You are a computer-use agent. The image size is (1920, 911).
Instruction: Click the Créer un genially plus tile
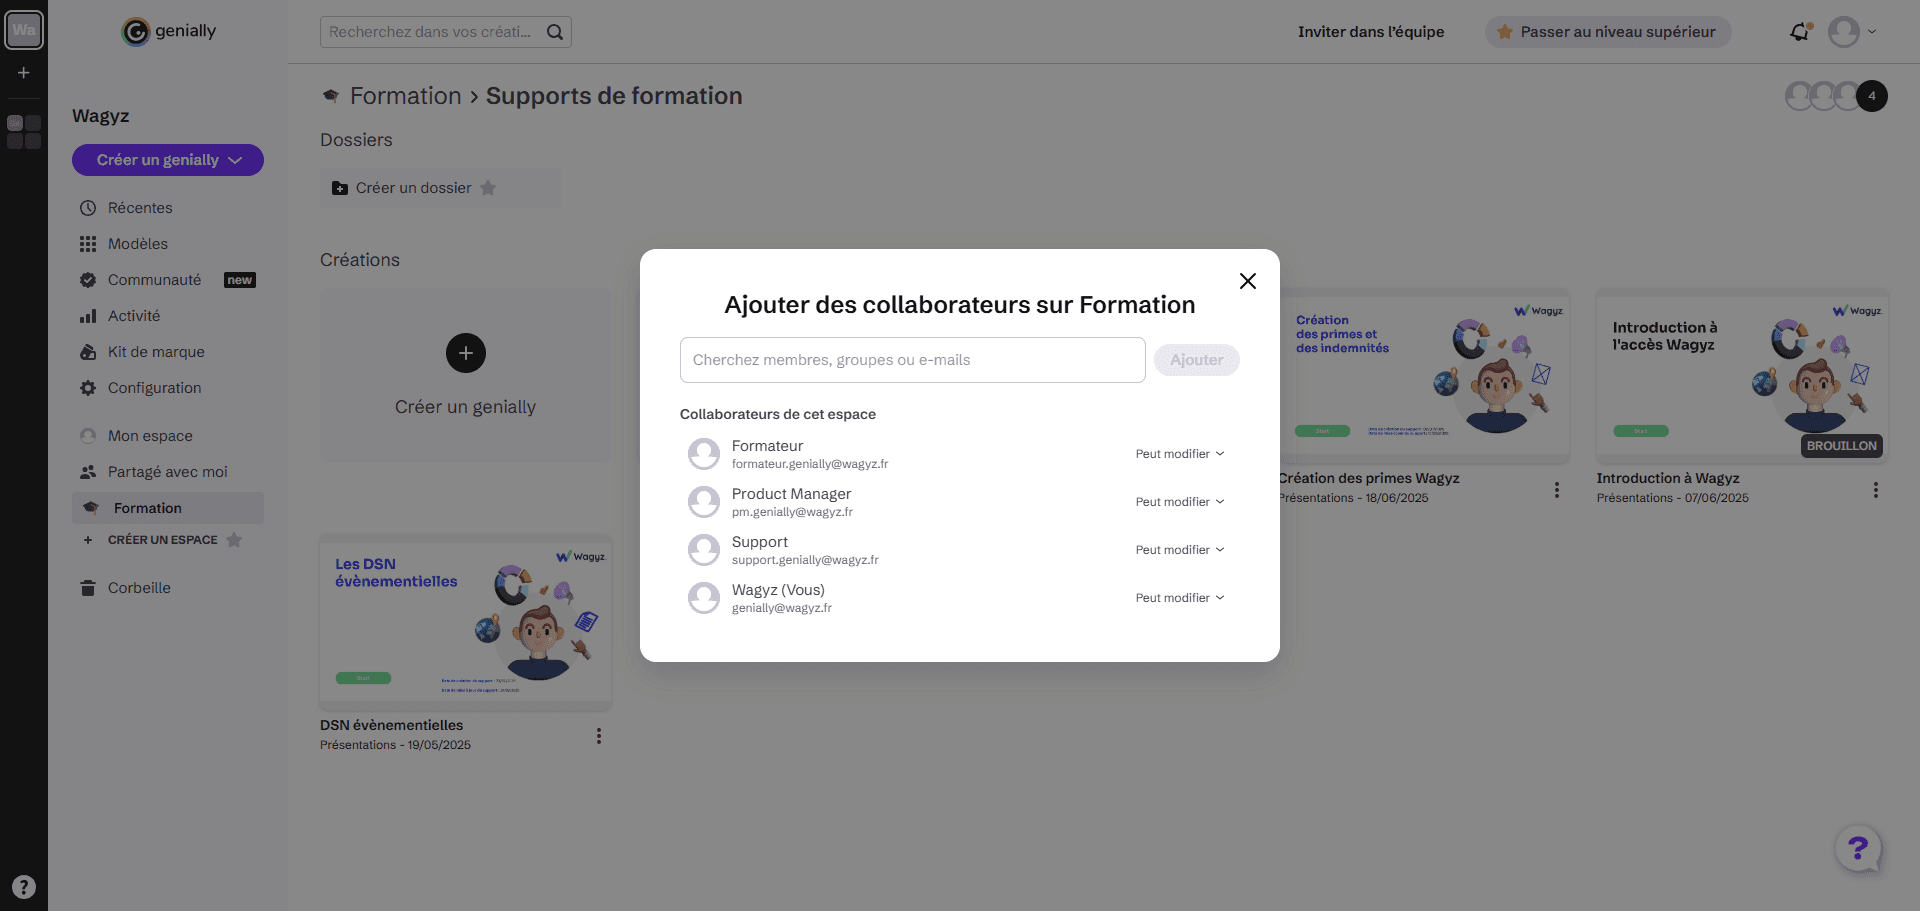(465, 376)
